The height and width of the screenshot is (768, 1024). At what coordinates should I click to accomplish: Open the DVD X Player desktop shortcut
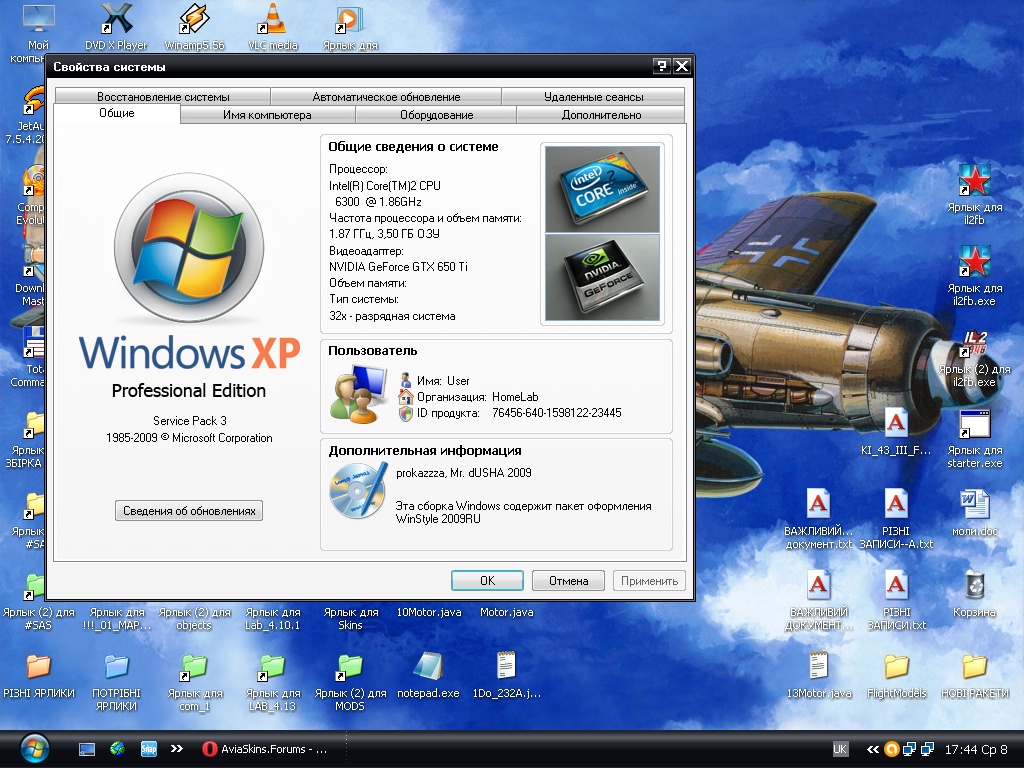116,19
